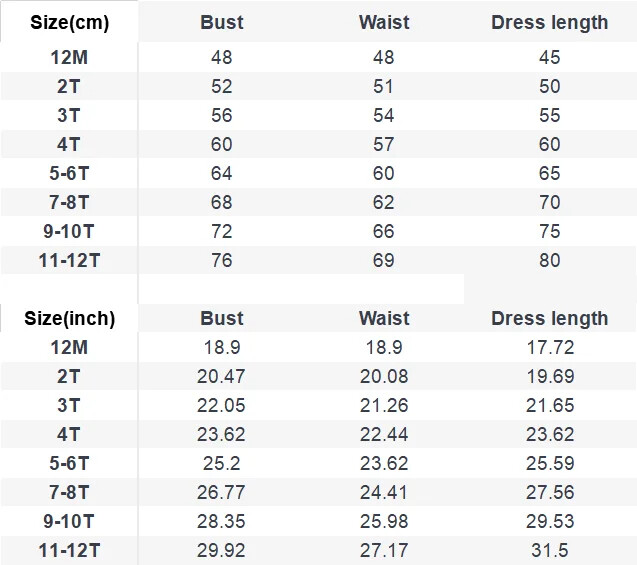
Task: Click waist value 27.17 inches
Action: 384,550
